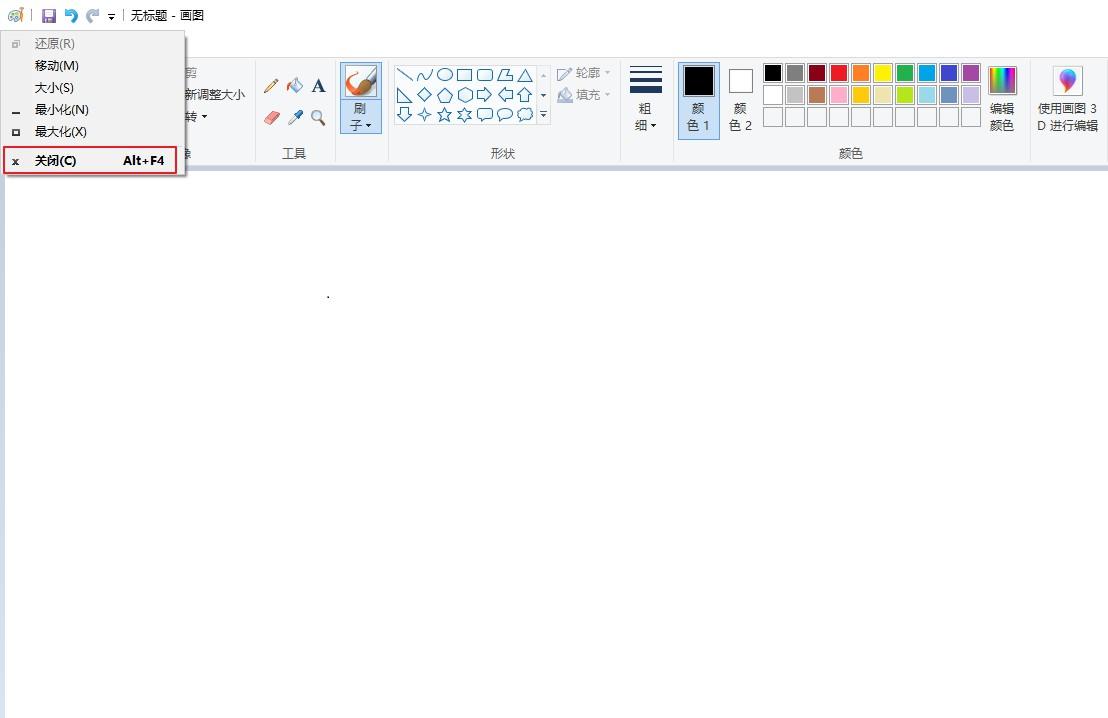The width and height of the screenshot is (1108, 718).
Task: Choose 关闭(C) in the system menu
Action: click(90, 160)
